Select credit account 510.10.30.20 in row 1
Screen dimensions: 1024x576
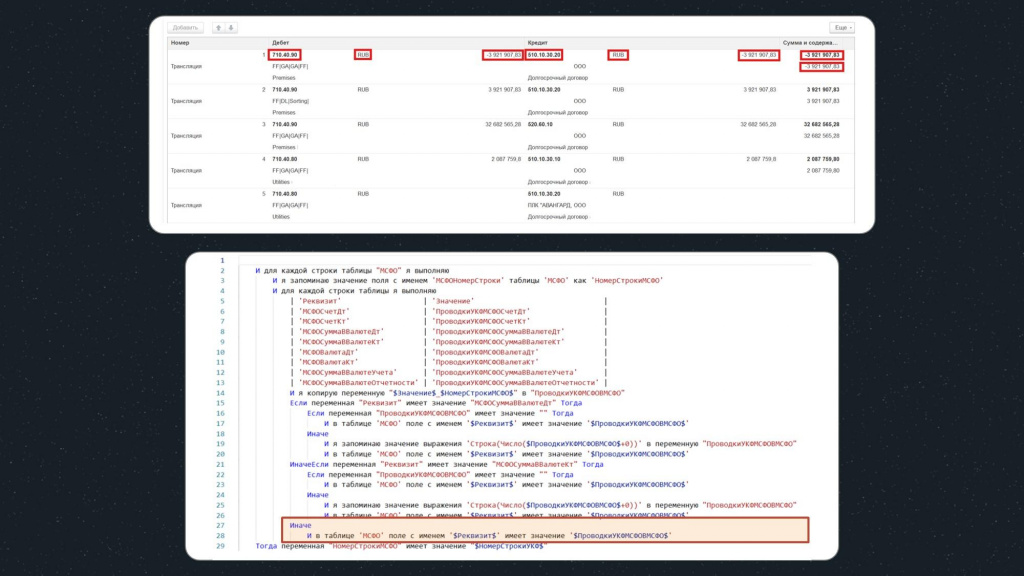point(544,55)
